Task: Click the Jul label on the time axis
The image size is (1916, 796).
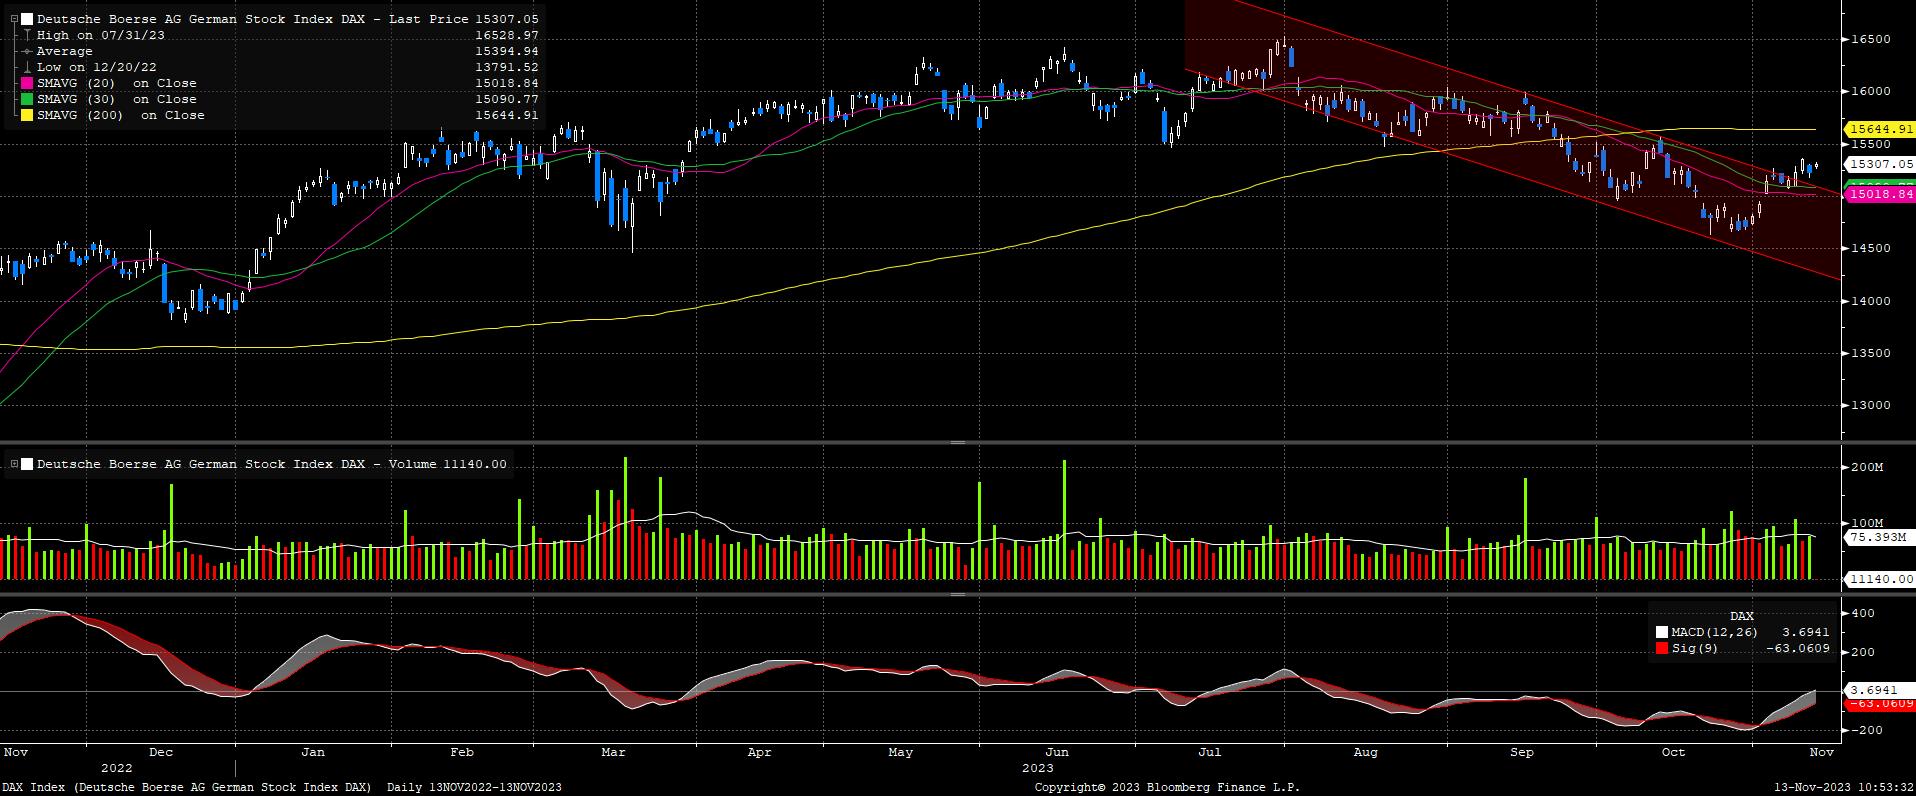Action: coord(1209,752)
